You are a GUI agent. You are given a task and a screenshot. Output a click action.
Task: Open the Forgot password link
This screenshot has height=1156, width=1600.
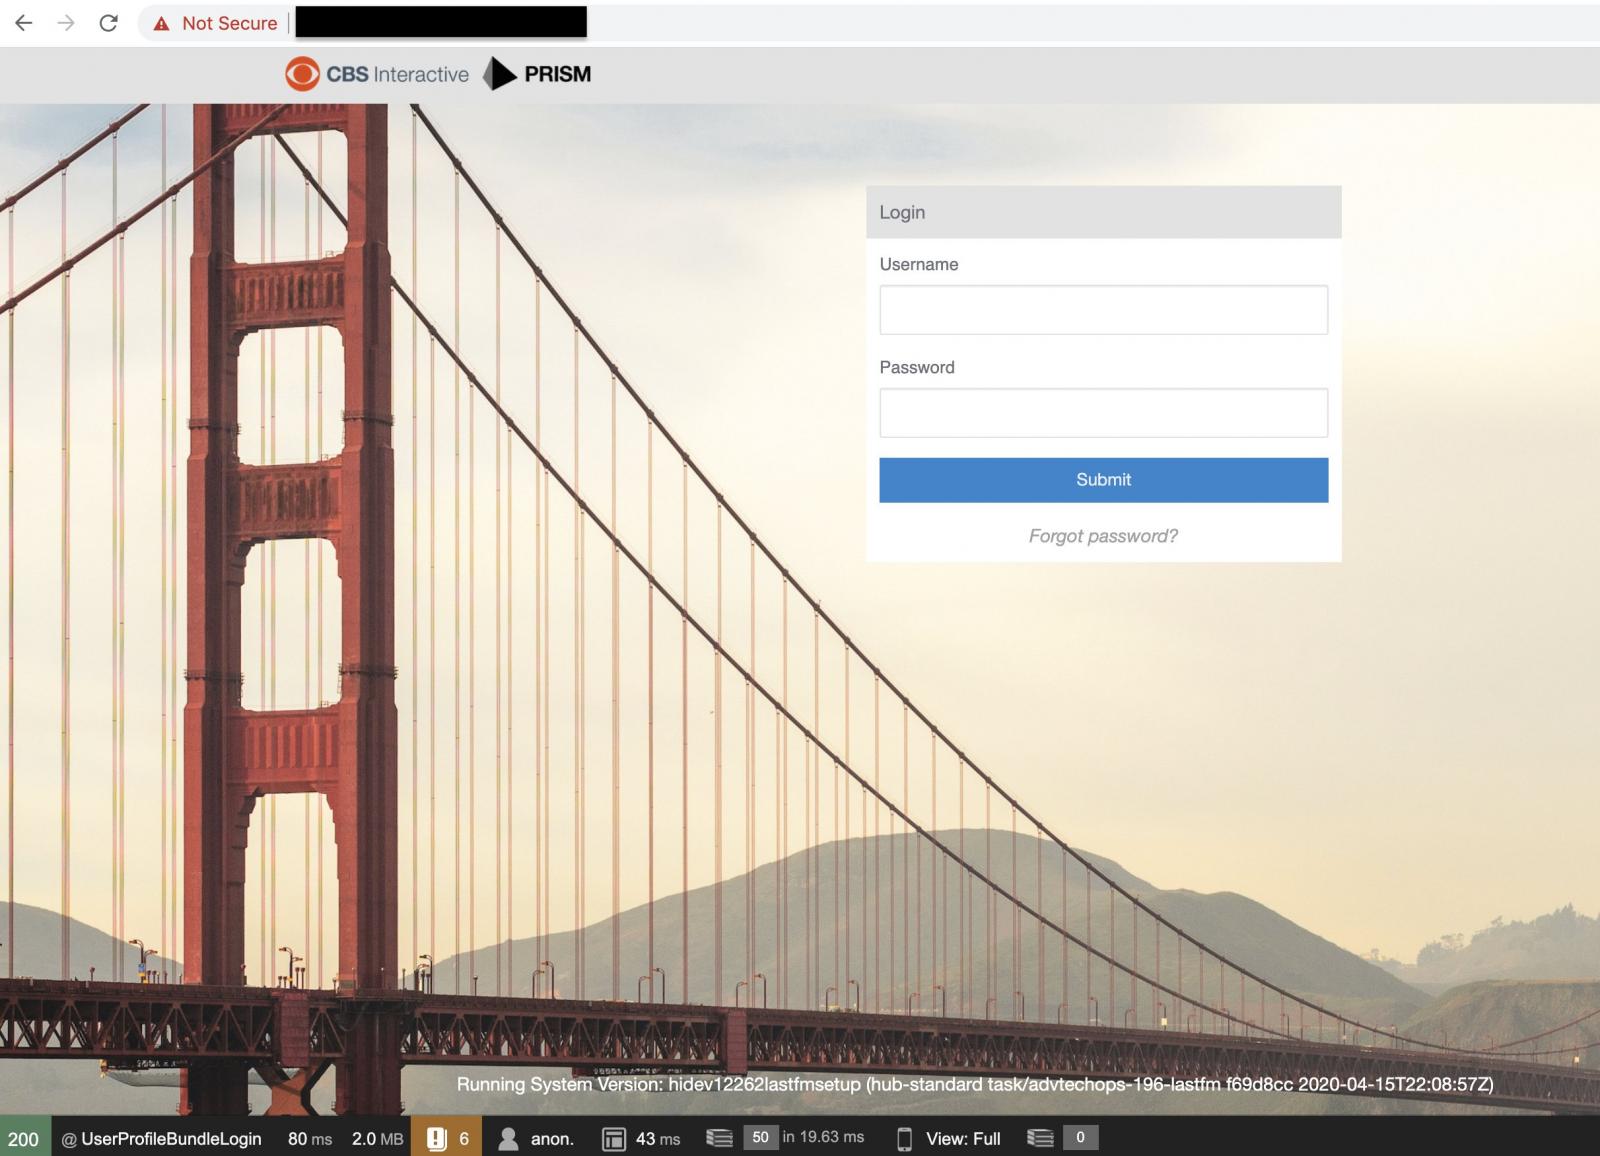tap(1103, 536)
